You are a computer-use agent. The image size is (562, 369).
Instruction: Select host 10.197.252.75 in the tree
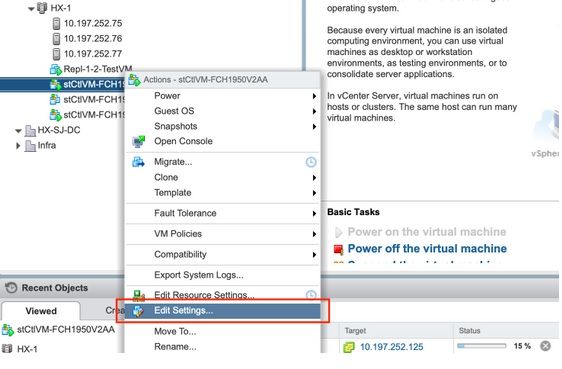(x=93, y=23)
